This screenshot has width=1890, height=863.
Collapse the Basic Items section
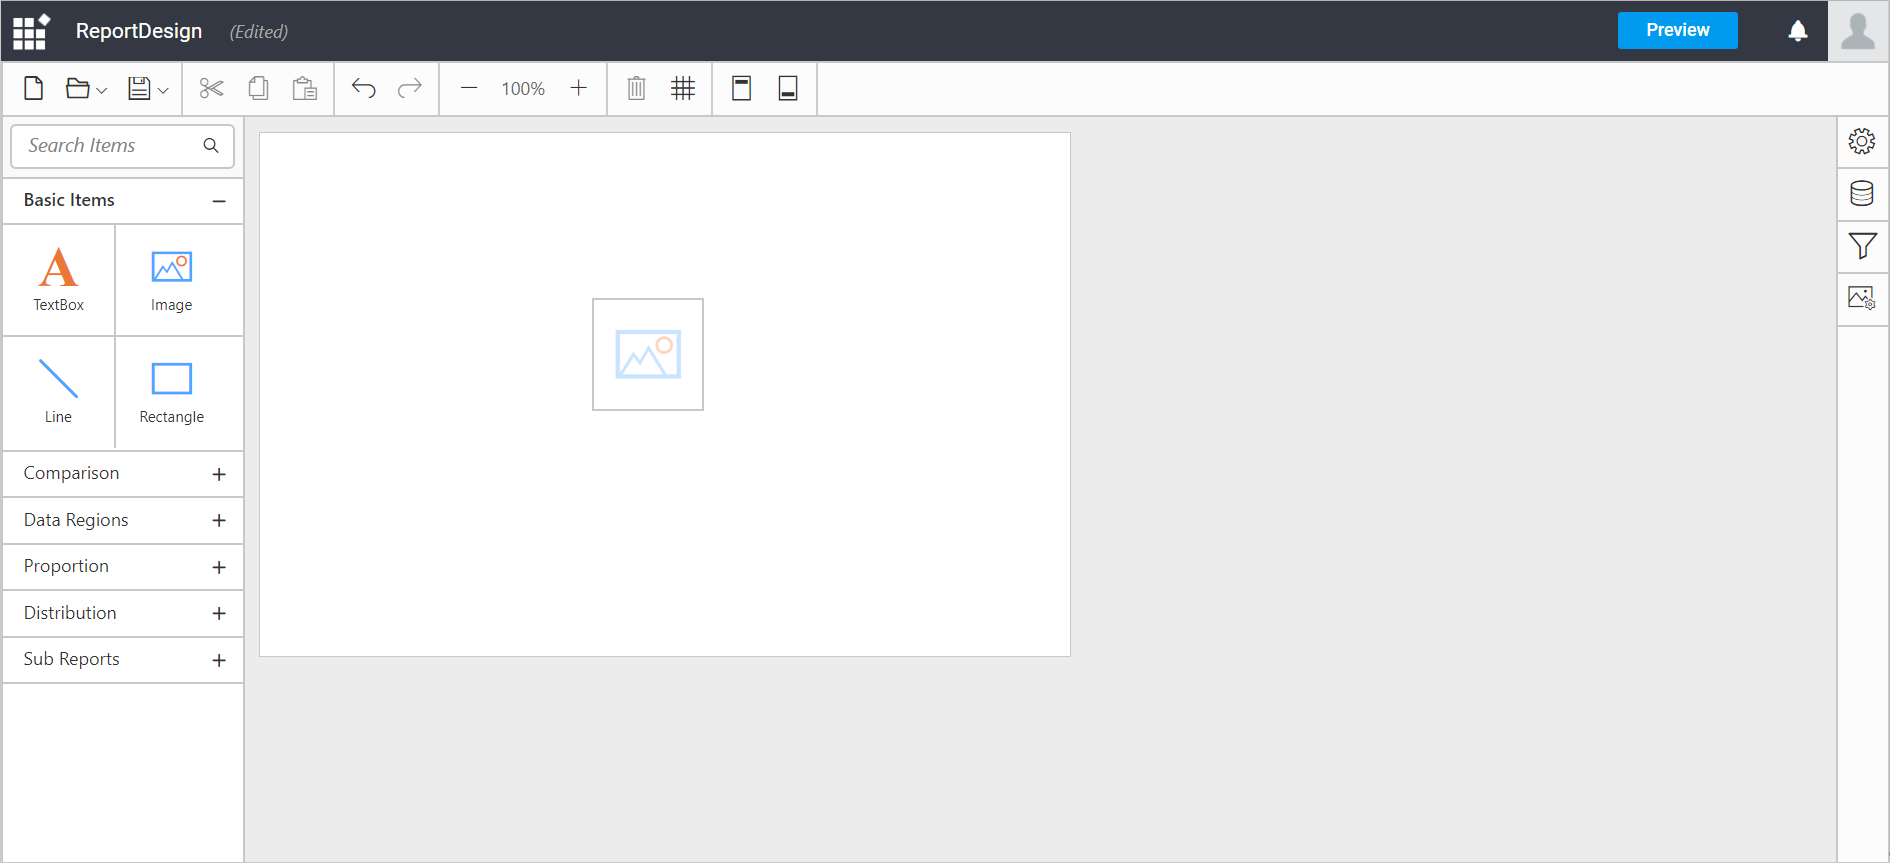coord(219,201)
